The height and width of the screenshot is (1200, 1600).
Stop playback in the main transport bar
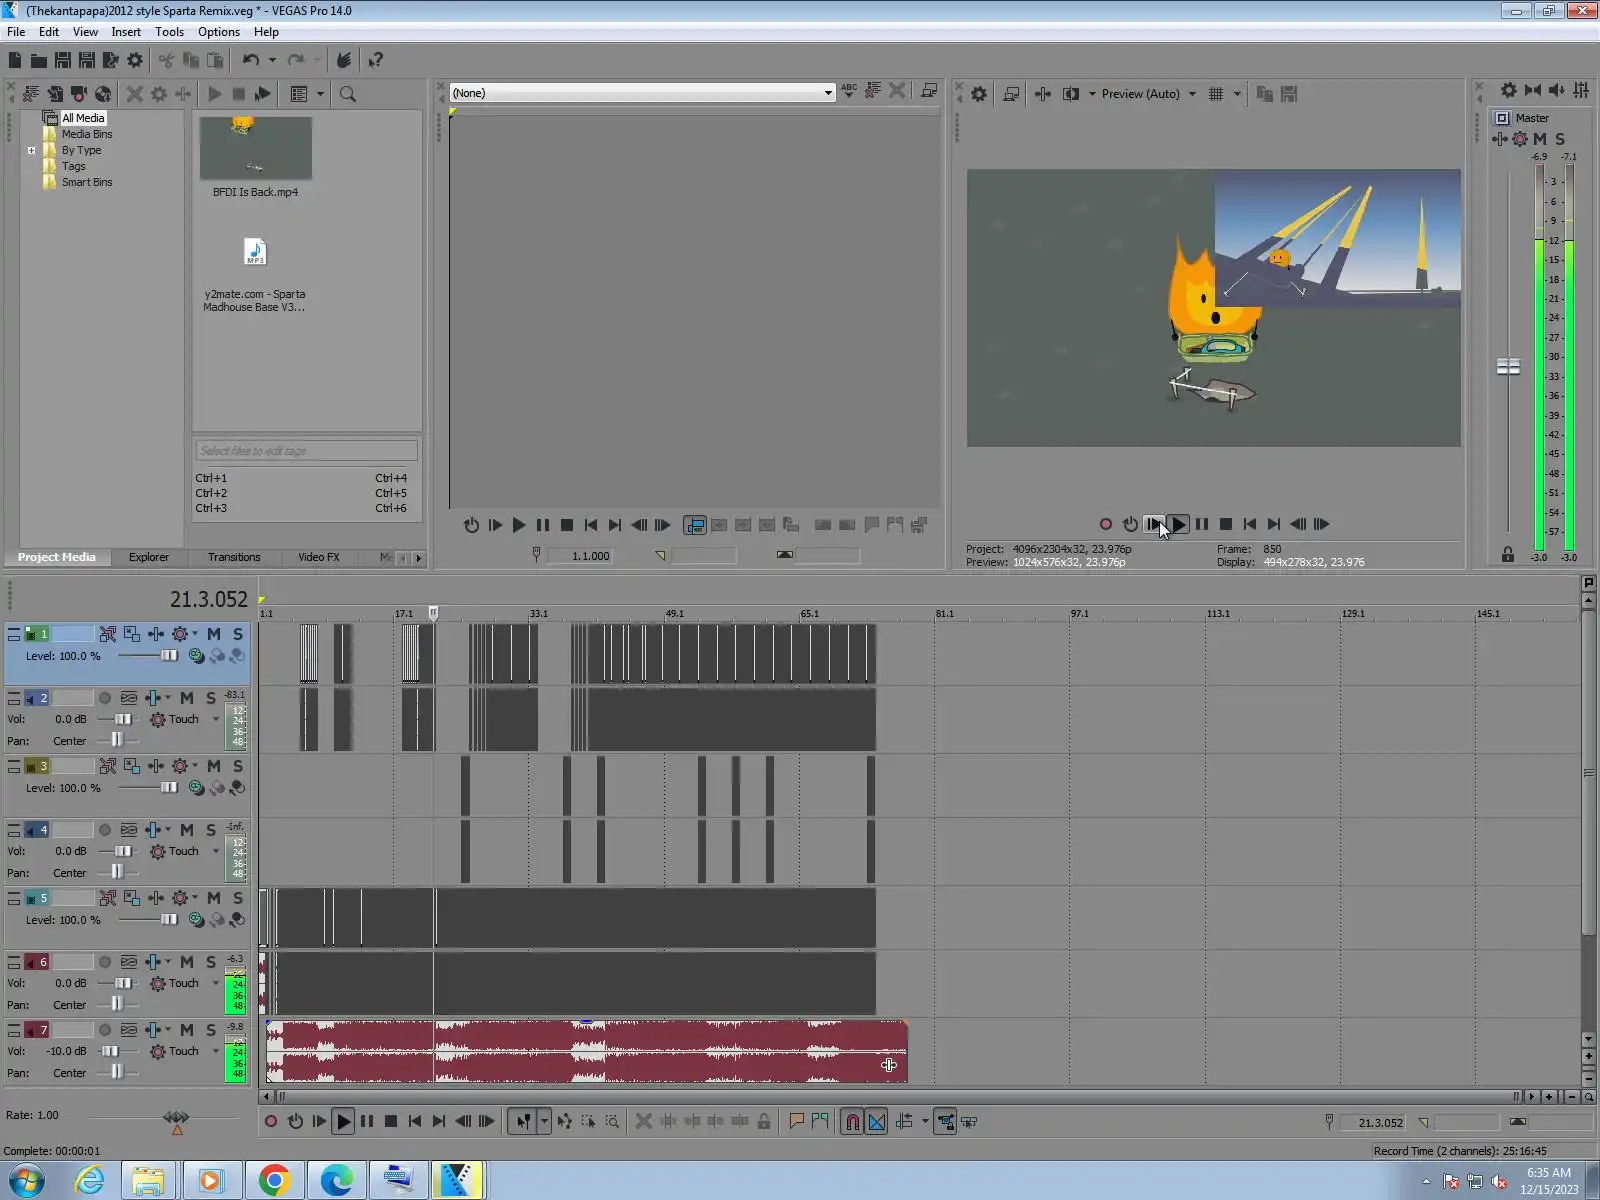[x=391, y=1122]
